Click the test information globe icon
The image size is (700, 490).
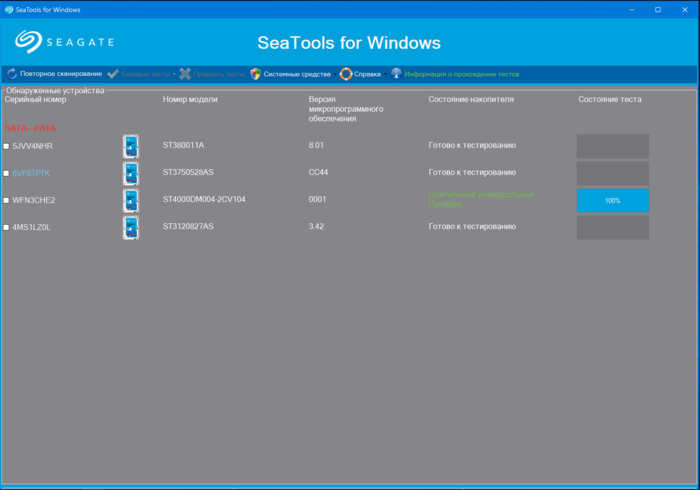pyautogui.click(x=396, y=74)
